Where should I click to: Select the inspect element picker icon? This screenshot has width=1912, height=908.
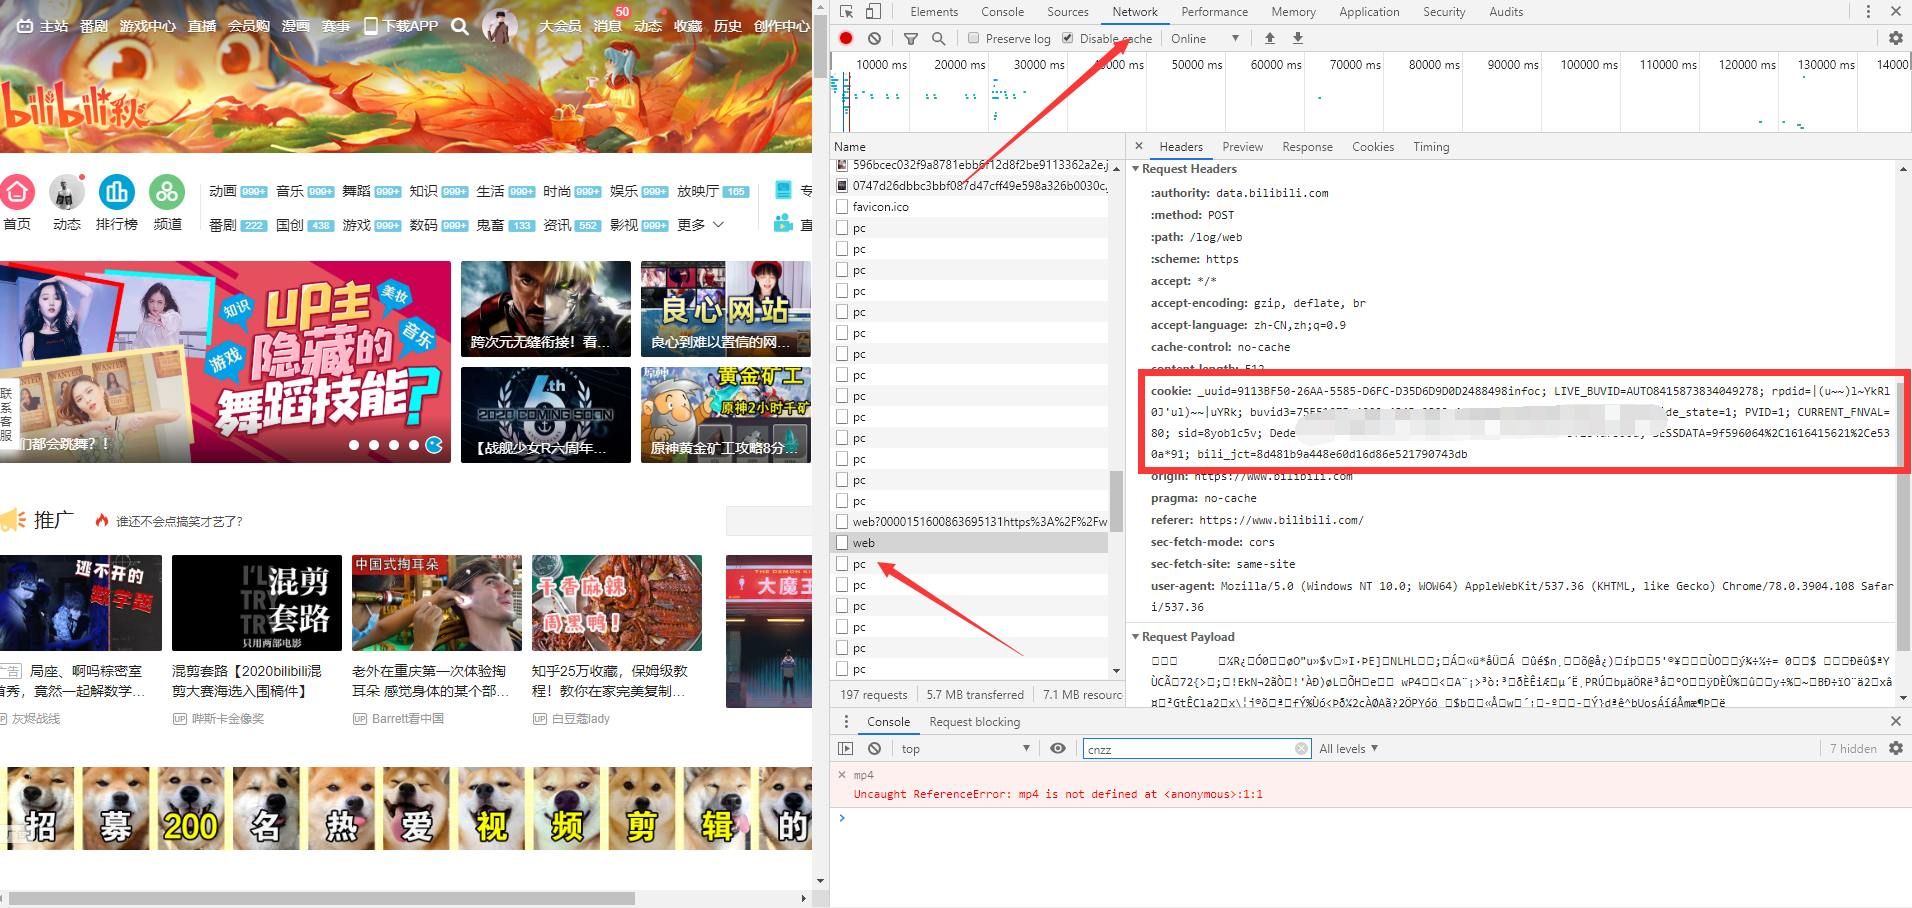coord(846,12)
